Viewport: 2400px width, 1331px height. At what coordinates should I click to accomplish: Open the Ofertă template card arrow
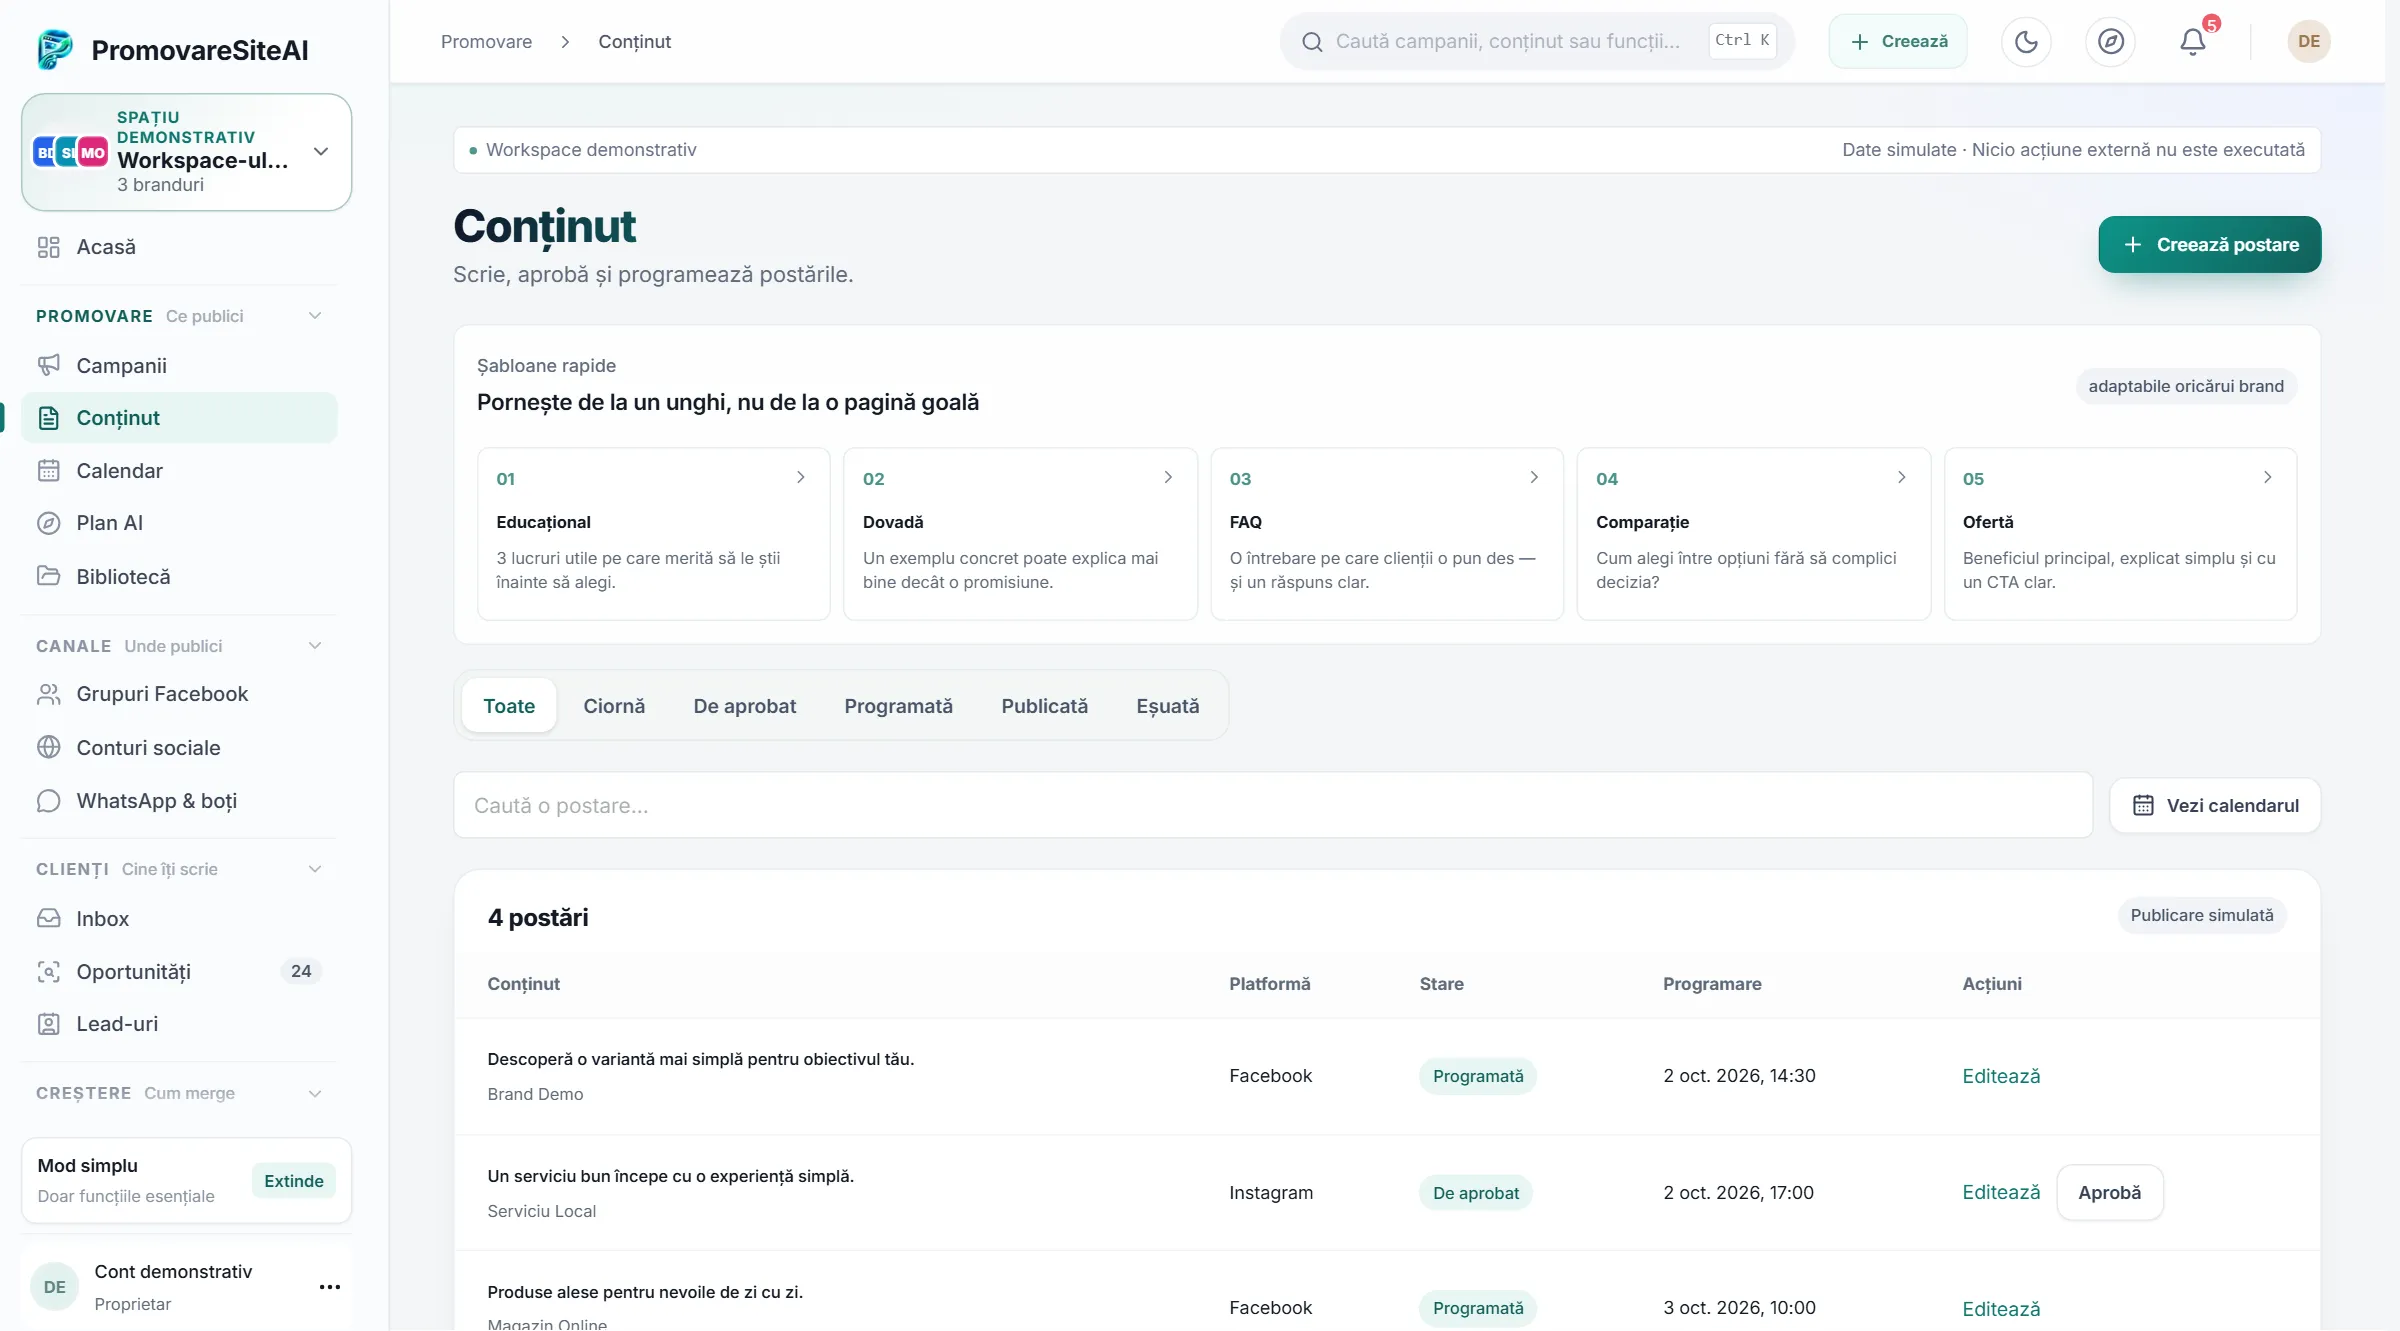(2268, 477)
